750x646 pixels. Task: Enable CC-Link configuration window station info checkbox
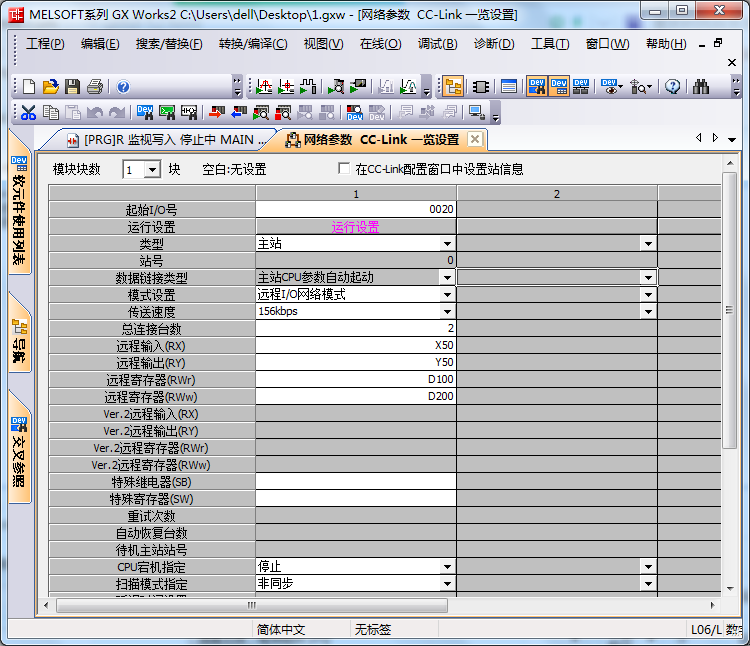(345, 169)
